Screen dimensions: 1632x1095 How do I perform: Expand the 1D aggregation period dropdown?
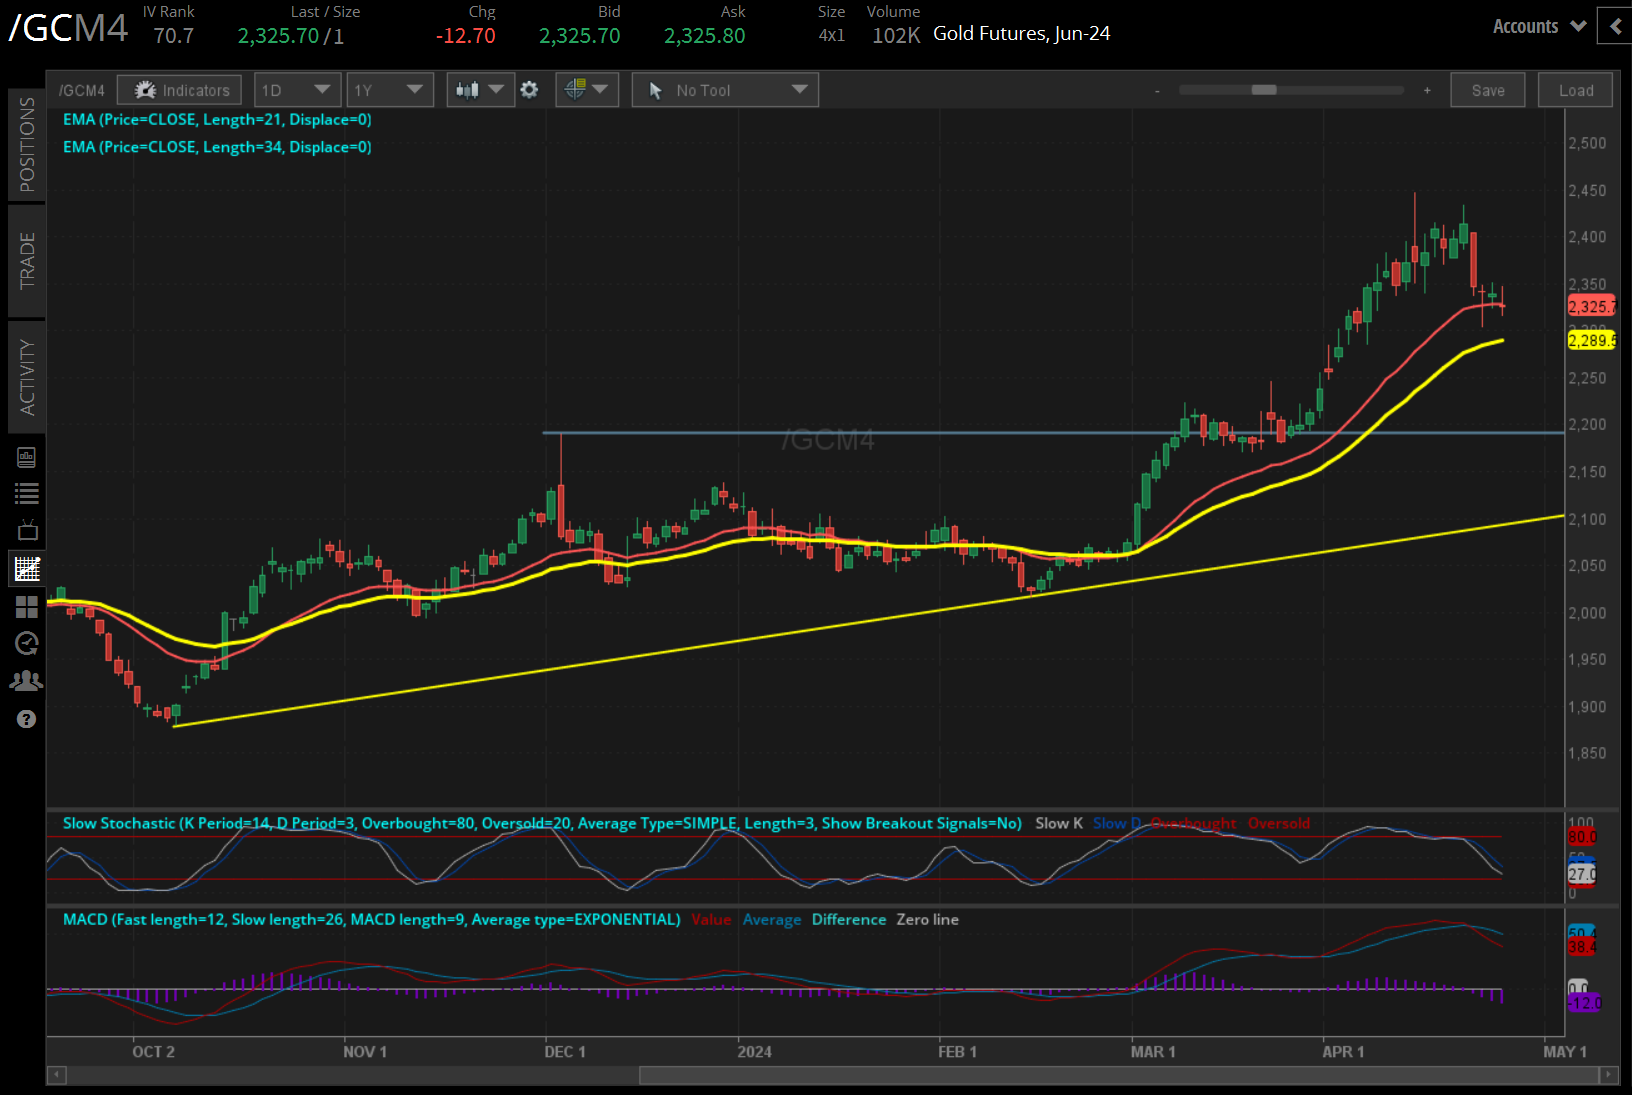(x=297, y=90)
